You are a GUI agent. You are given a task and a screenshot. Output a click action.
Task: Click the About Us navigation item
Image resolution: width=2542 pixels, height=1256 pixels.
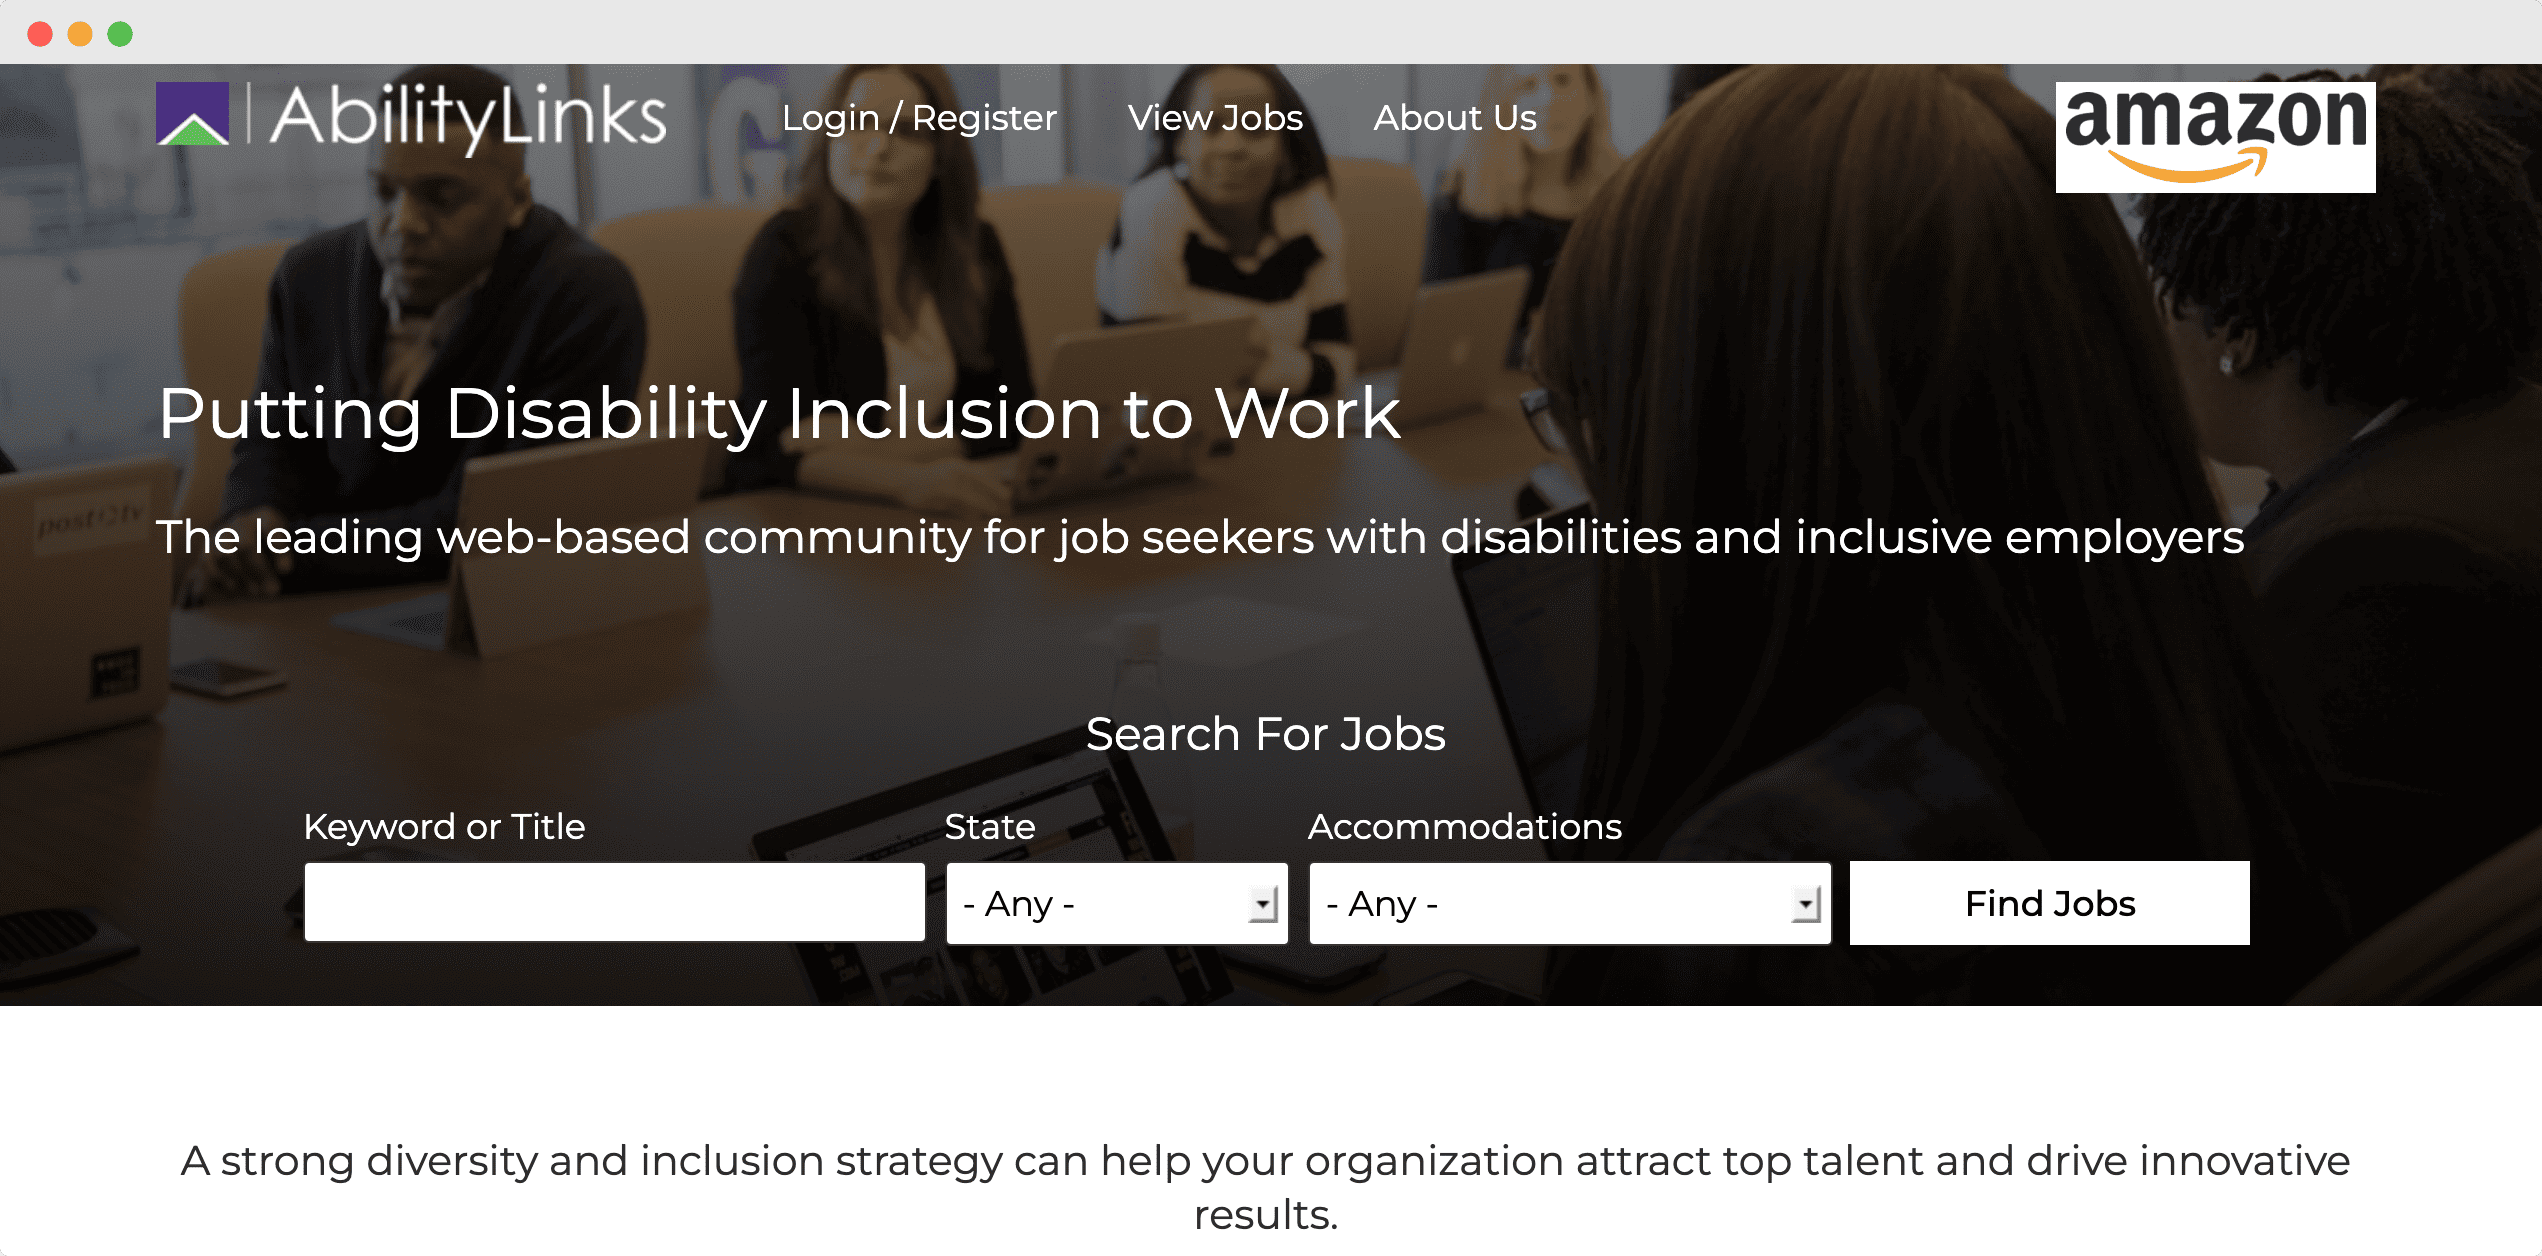pyautogui.click(x=1454, y=117)
